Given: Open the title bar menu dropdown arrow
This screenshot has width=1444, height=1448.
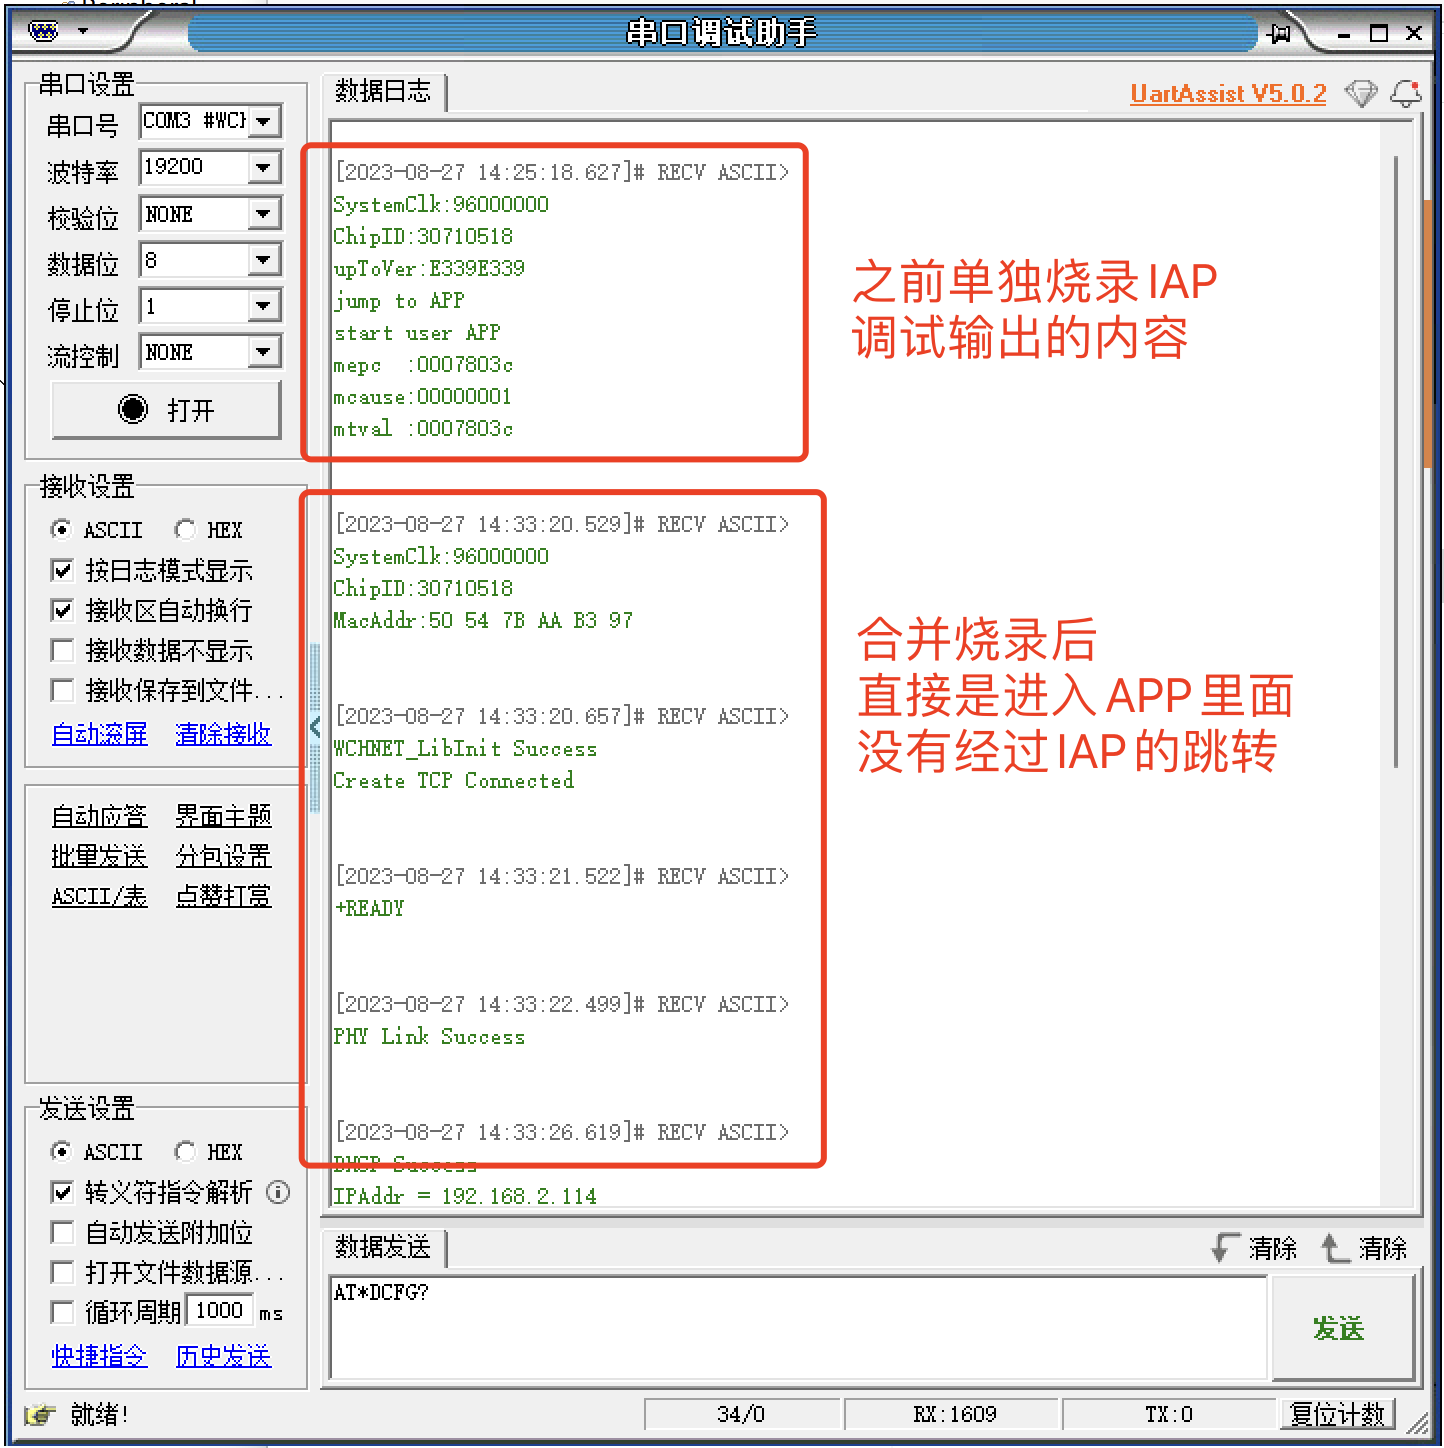Looking at the screenshot, I should [83, 31].
